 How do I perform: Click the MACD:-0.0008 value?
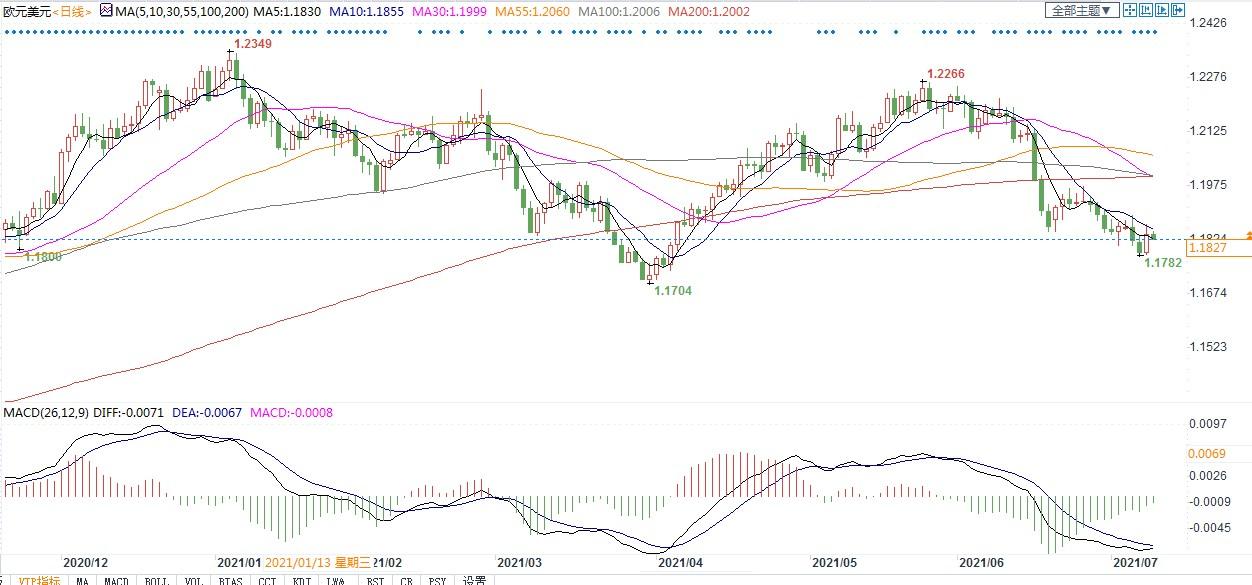pyautogui.click(x=291, y=412)
